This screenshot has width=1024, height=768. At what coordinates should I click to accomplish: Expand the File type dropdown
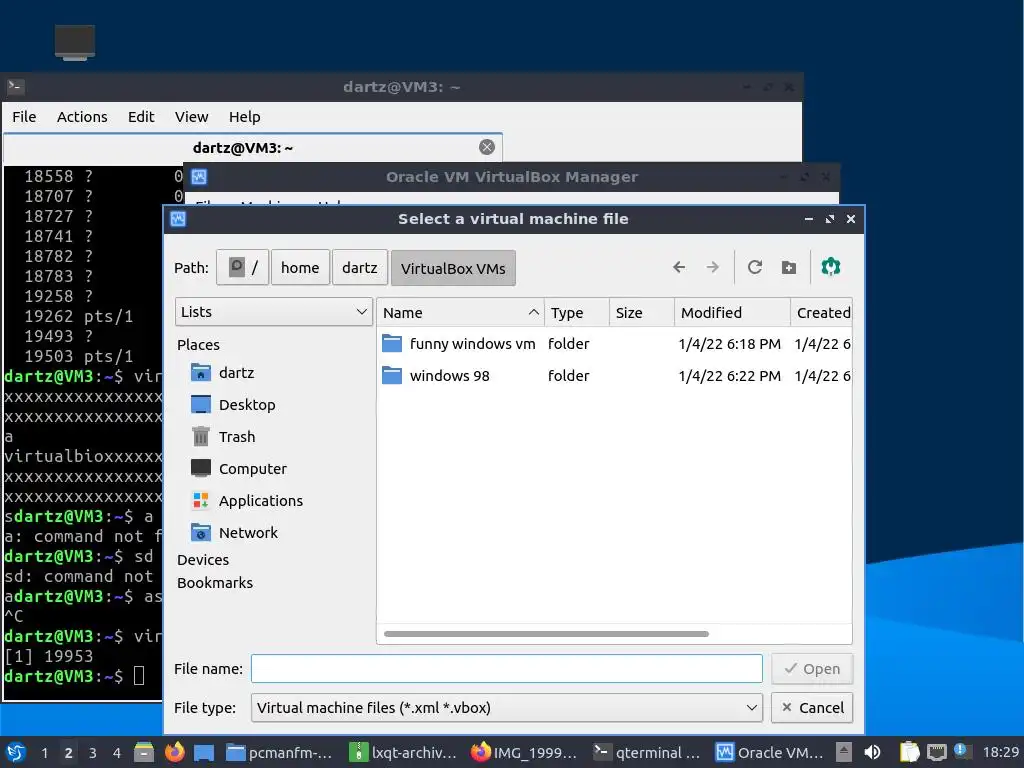pyautogui.click(x=507, y=707)
